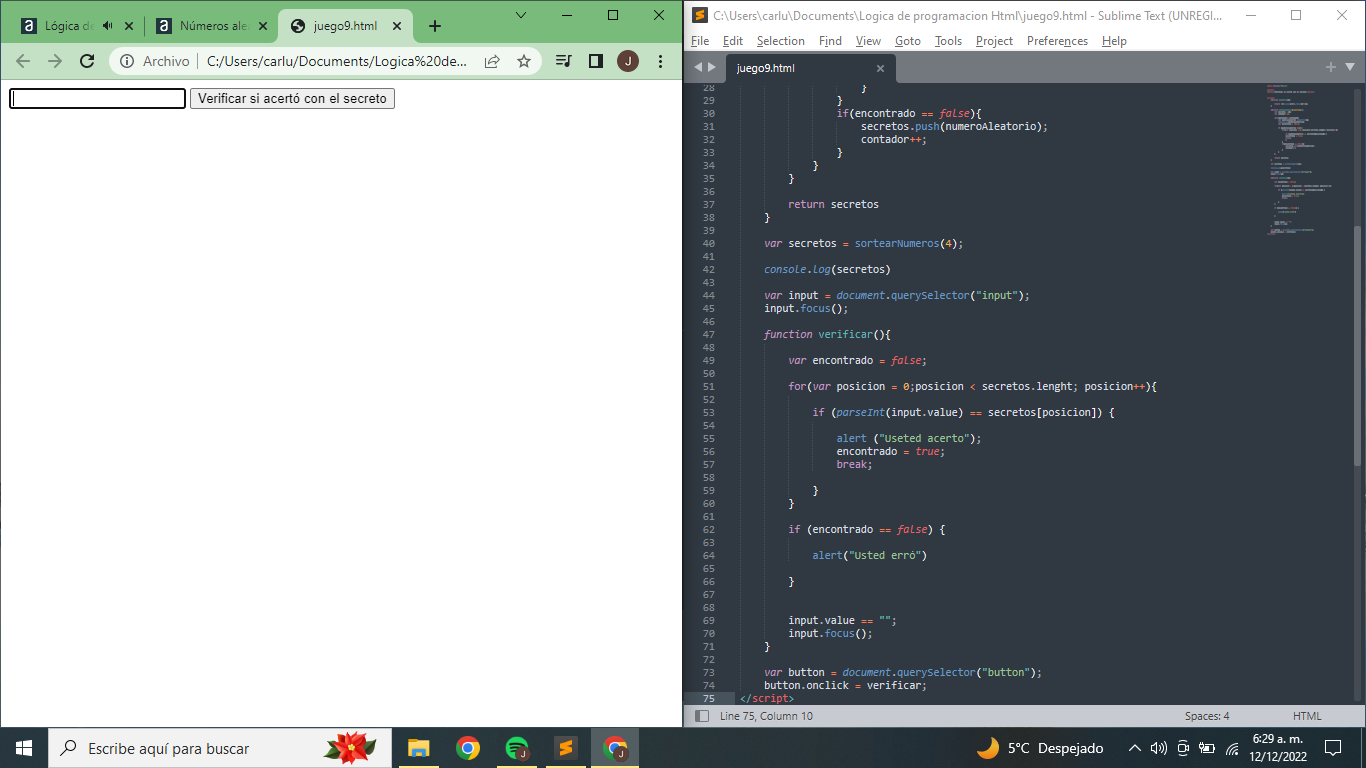Close juego9.html tab in Sublime
Screen dimensions: 1366x768
coord(880,68)
